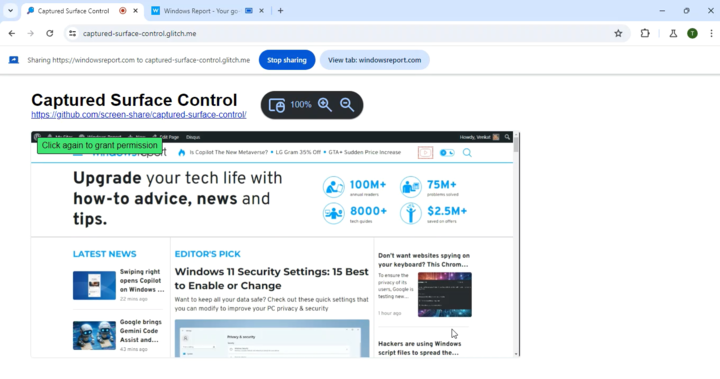Click the zoom out magnifier icon

click(347, 105)
